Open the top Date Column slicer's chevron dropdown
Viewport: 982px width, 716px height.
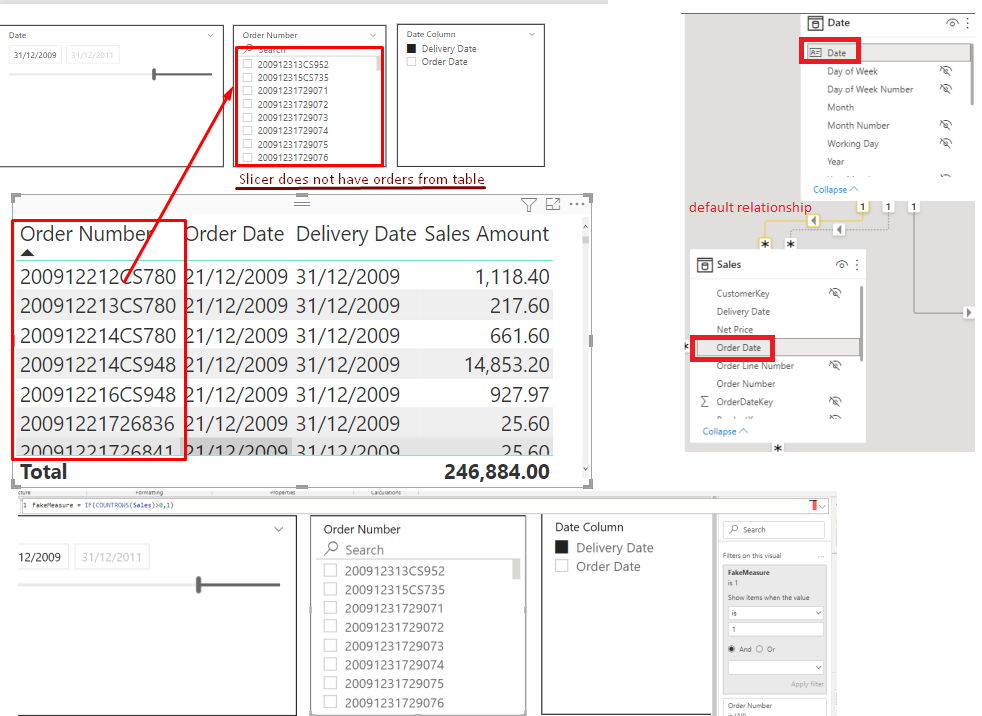pos(532,34)
